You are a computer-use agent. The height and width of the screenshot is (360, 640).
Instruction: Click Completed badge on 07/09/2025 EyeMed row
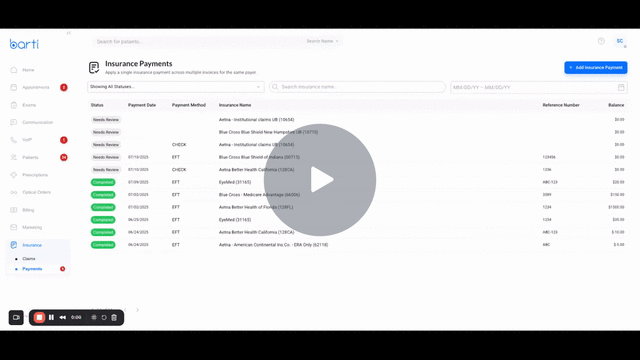pyautogui.click(x=103, y=182)
